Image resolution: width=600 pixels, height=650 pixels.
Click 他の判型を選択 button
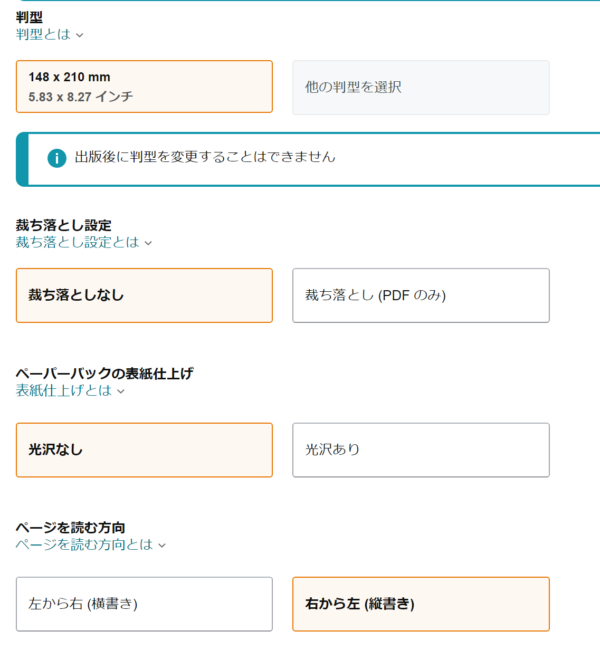(421, 87)
